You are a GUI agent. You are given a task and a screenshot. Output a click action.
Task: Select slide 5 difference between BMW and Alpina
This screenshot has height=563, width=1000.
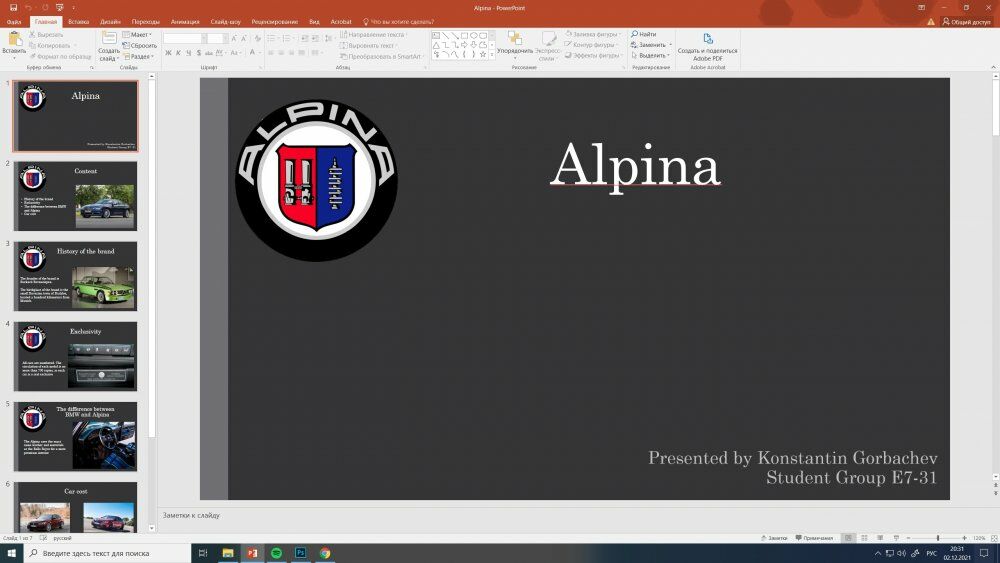click(x=75, y=436)
